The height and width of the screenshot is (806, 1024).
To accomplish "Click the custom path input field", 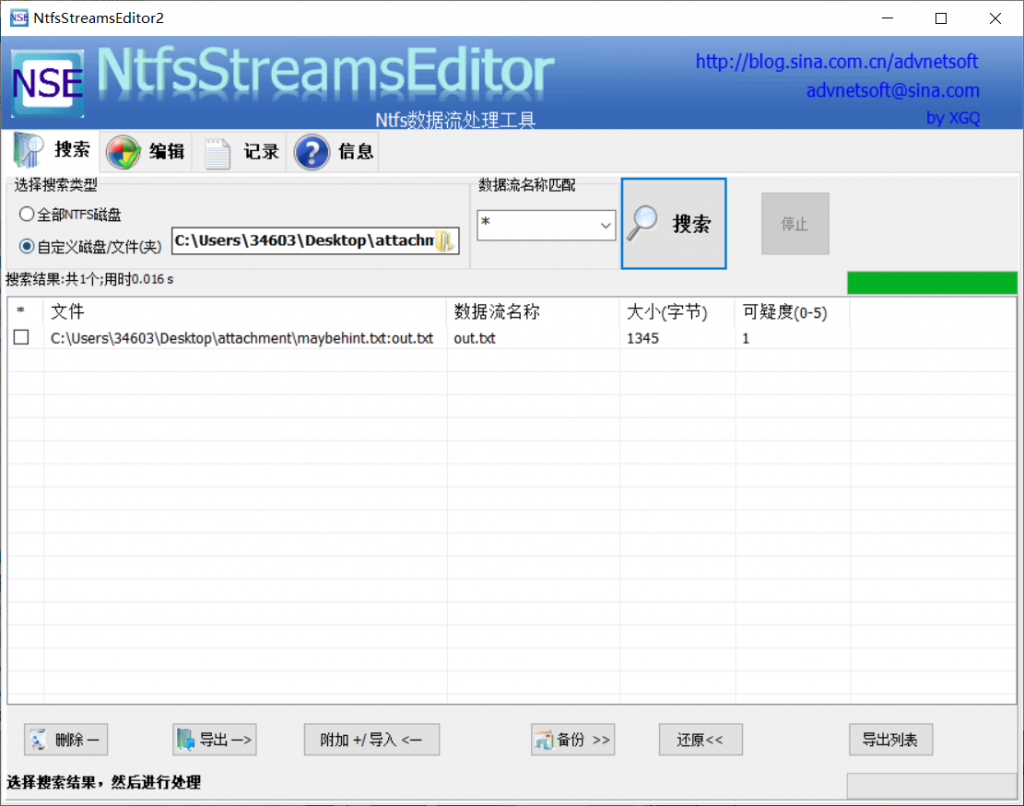I will (315, 241).
